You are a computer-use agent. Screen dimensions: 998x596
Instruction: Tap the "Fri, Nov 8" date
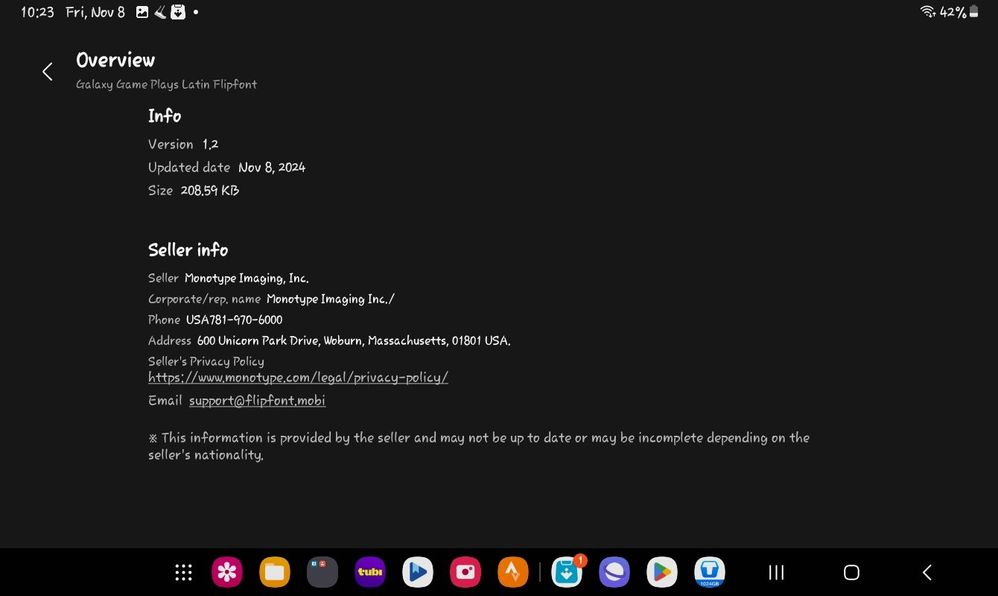pos(95,12)
